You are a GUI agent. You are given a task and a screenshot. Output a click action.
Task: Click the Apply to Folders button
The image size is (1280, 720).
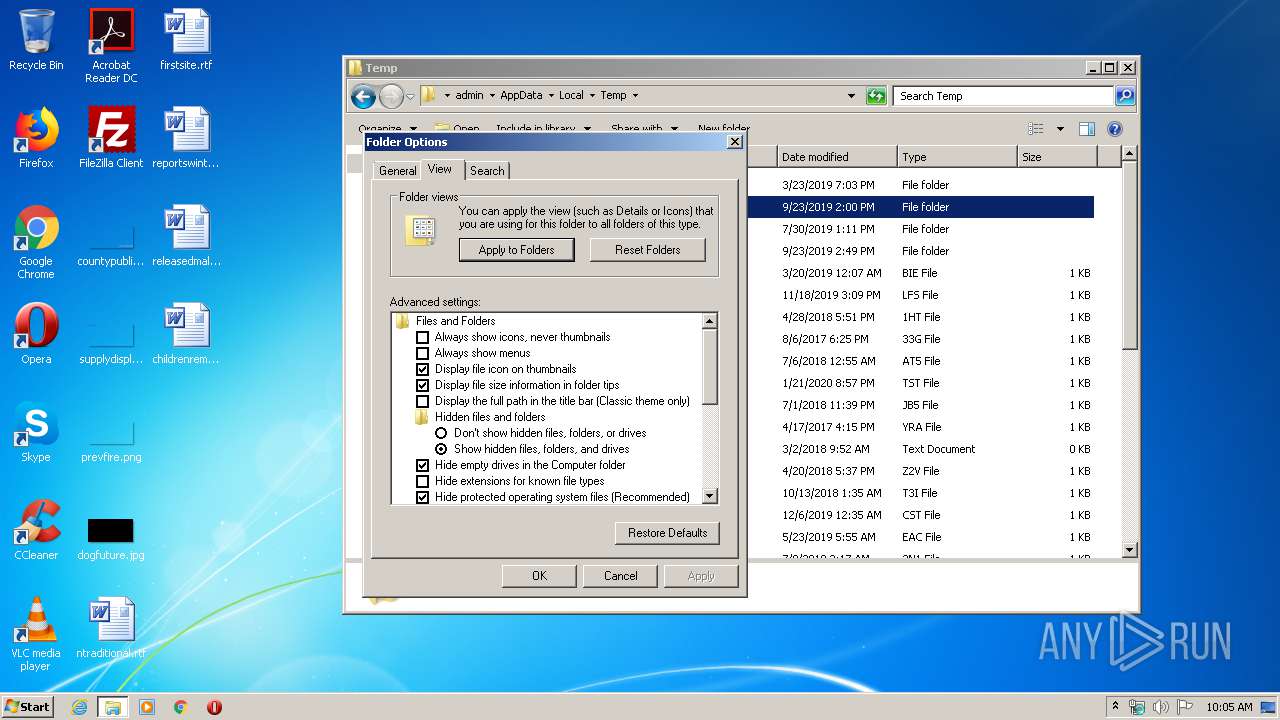[516, 250]
